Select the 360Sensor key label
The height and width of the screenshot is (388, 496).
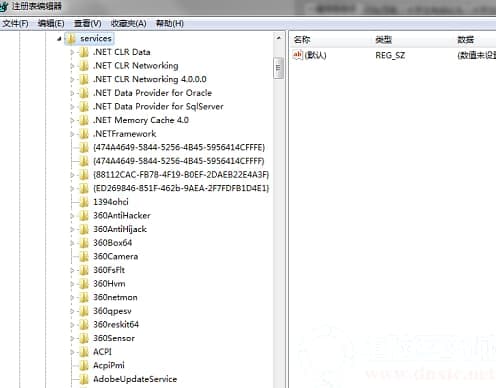(x=114, y=338)
